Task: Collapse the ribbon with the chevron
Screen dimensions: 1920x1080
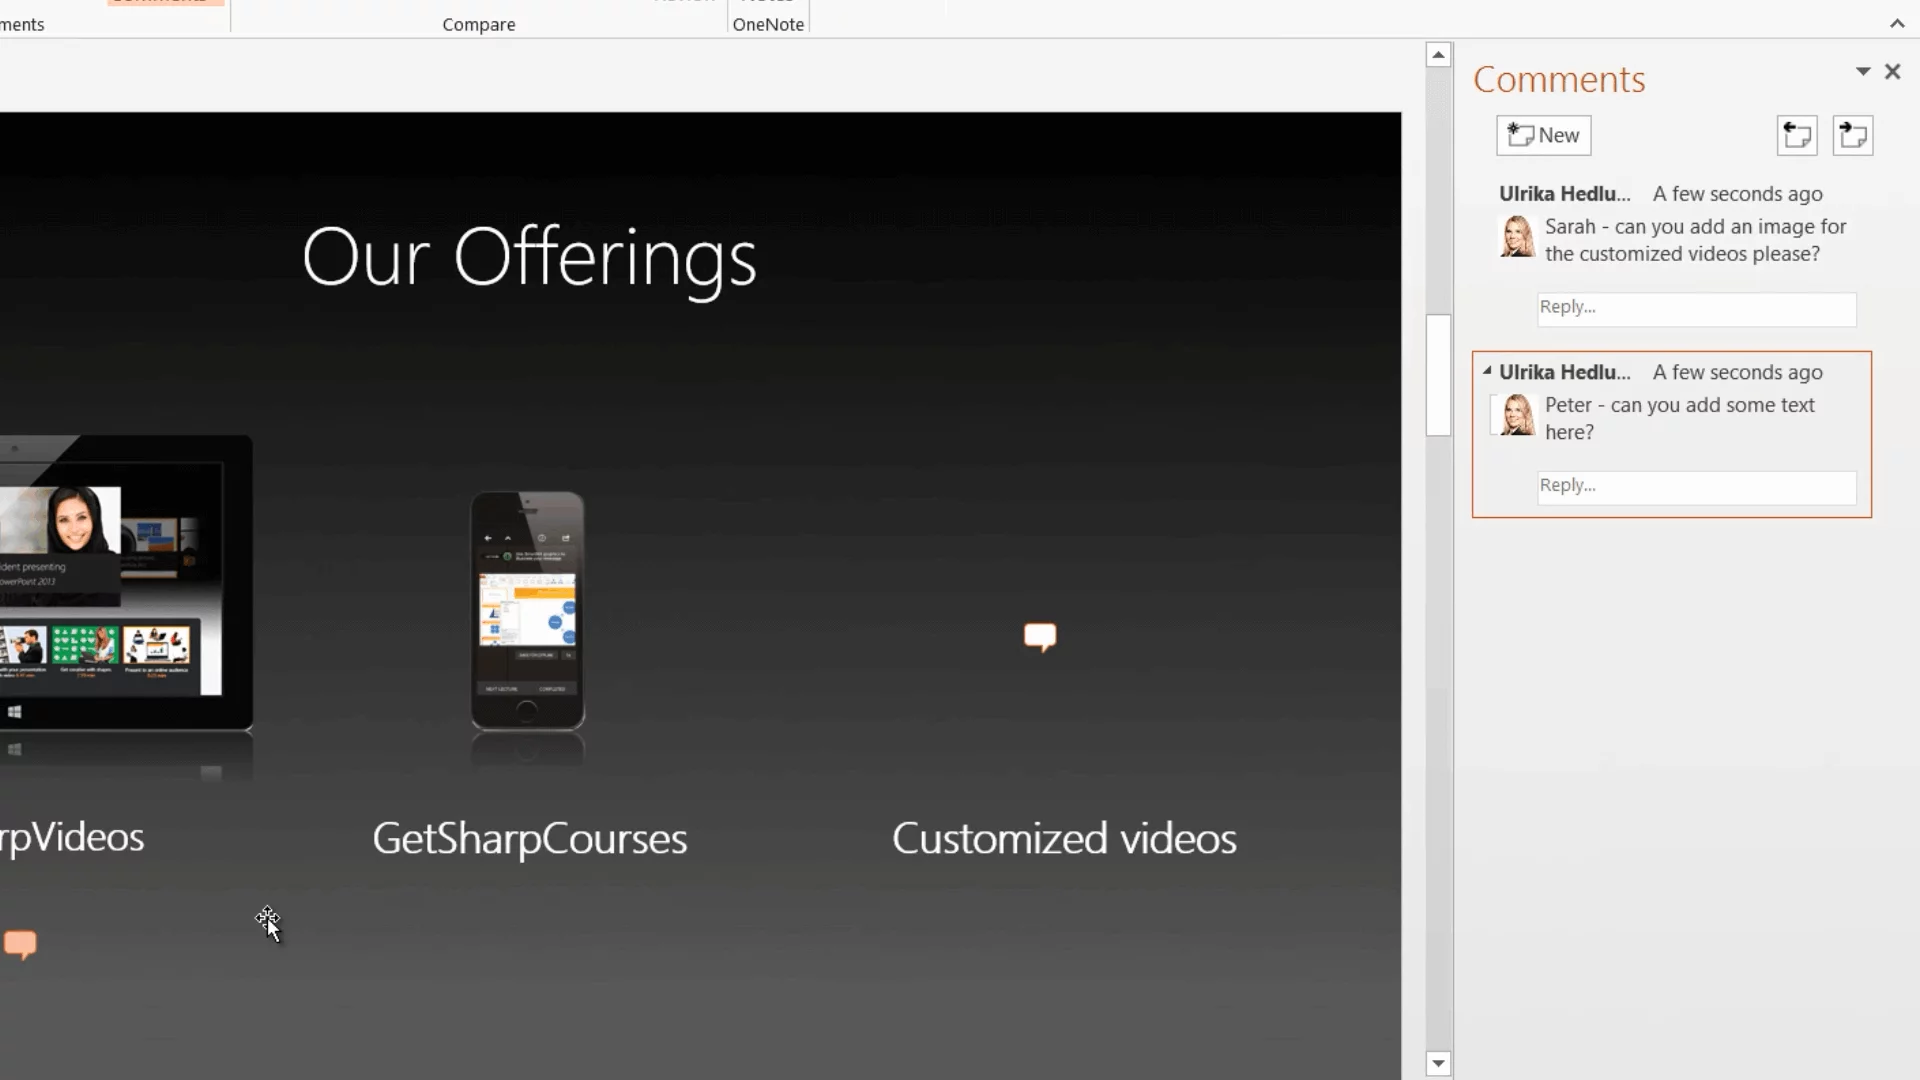Action: [x=1897, y=24]
